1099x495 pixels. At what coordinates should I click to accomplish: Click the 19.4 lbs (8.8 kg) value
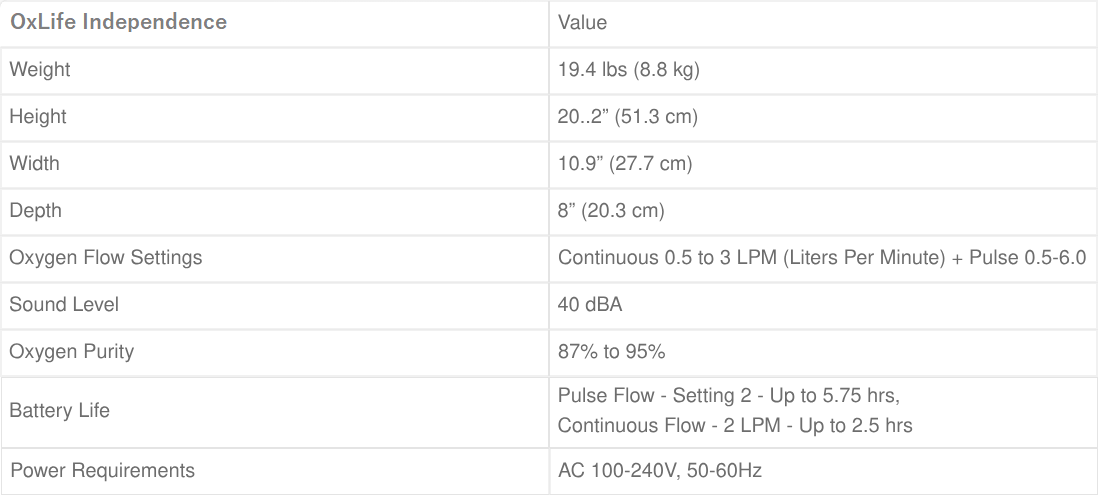point(629,70)
